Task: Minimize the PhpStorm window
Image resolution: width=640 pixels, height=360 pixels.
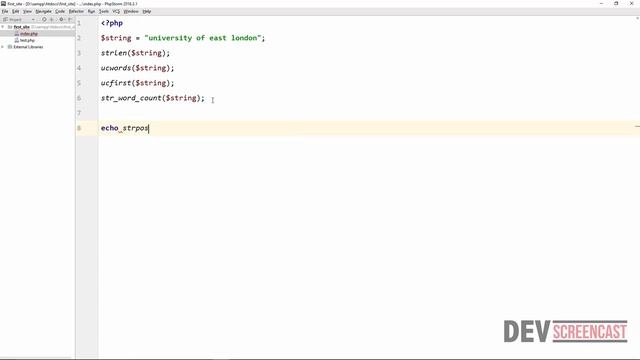Action: pyautogui.click(x=601, y=3)
